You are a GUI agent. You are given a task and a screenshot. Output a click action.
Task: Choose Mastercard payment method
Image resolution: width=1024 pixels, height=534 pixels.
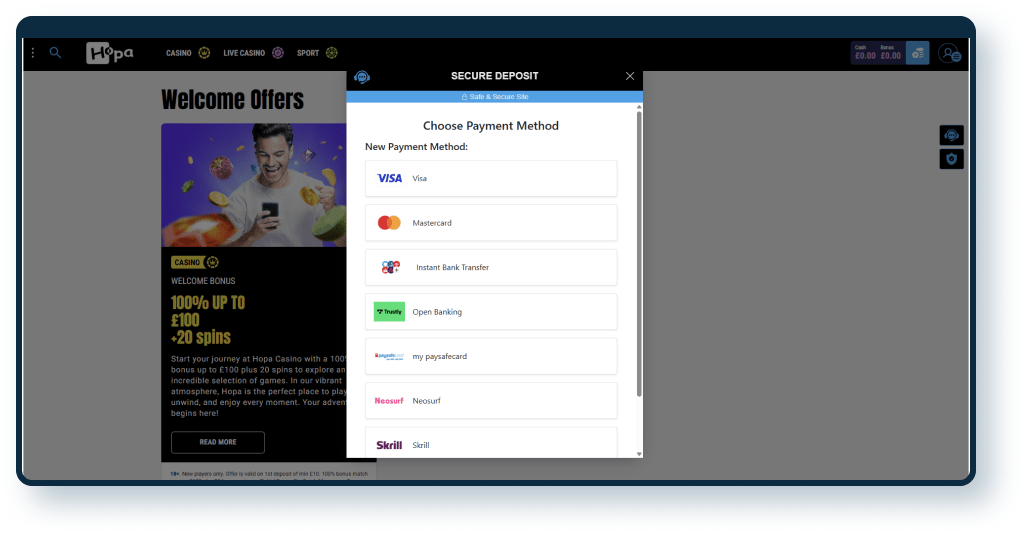491,223
